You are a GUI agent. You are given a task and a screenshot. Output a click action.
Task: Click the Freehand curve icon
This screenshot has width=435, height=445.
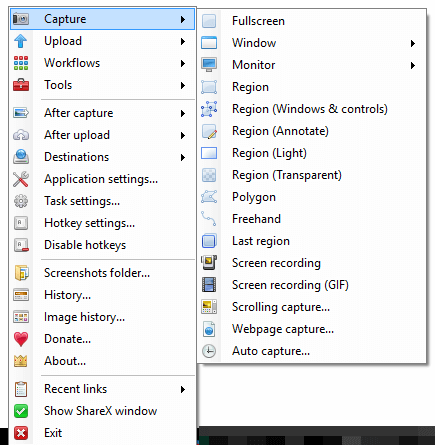(209, 219)
